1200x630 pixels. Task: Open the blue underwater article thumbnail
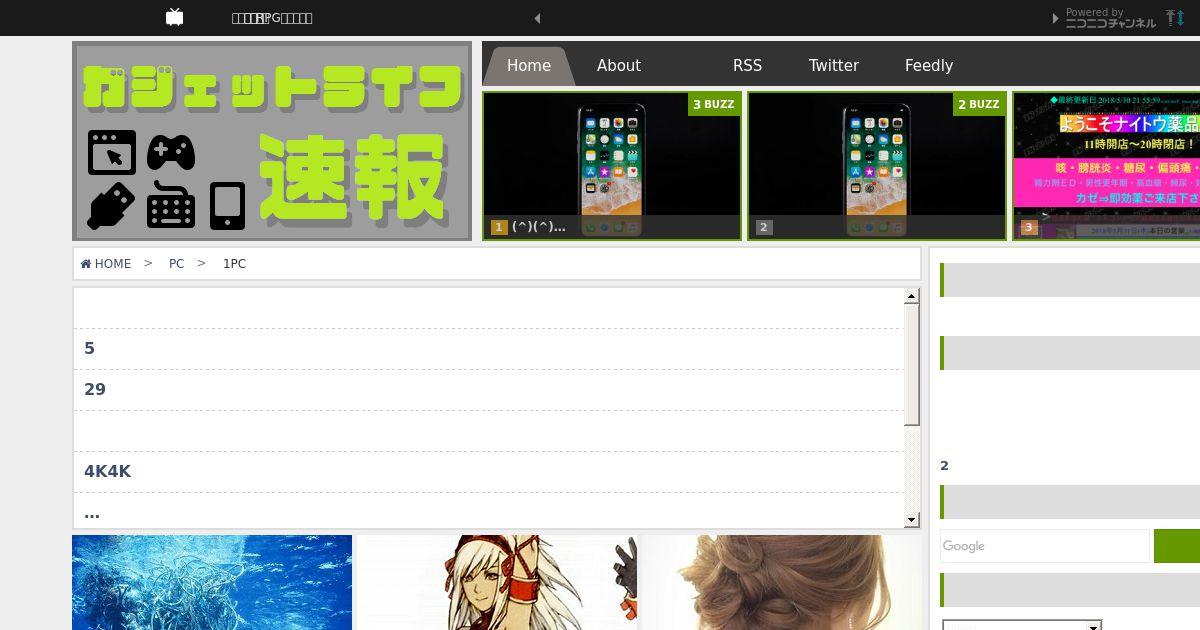point(212,582)
